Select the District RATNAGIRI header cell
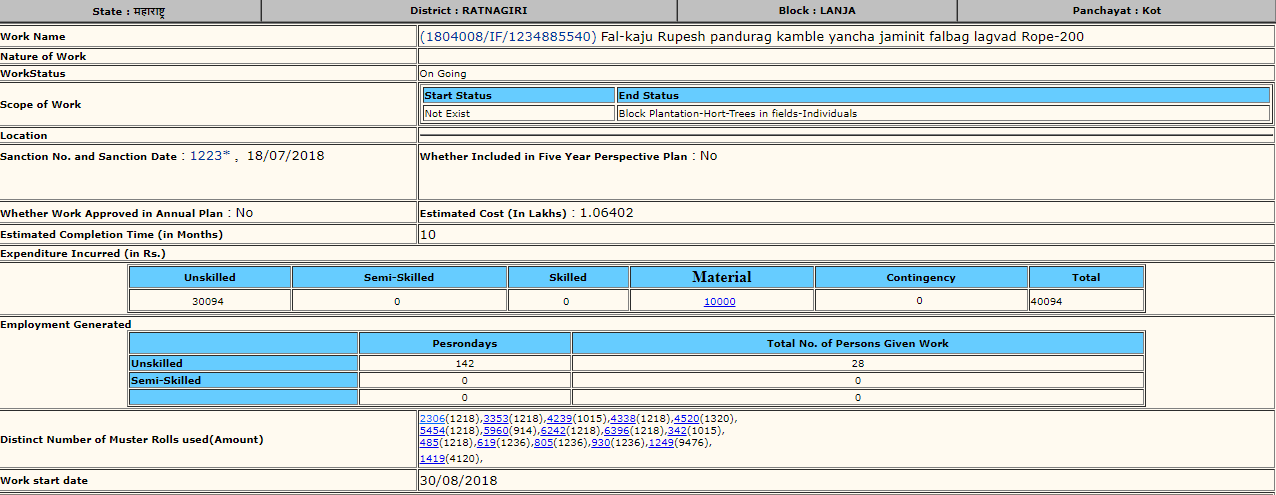Image resolution: width=1276 pixels, height=495 pixels. coord(468,11)
